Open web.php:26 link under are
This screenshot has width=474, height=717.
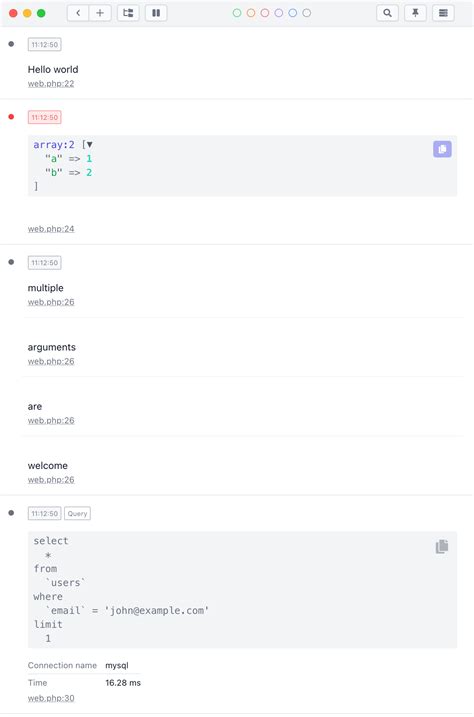51,421
